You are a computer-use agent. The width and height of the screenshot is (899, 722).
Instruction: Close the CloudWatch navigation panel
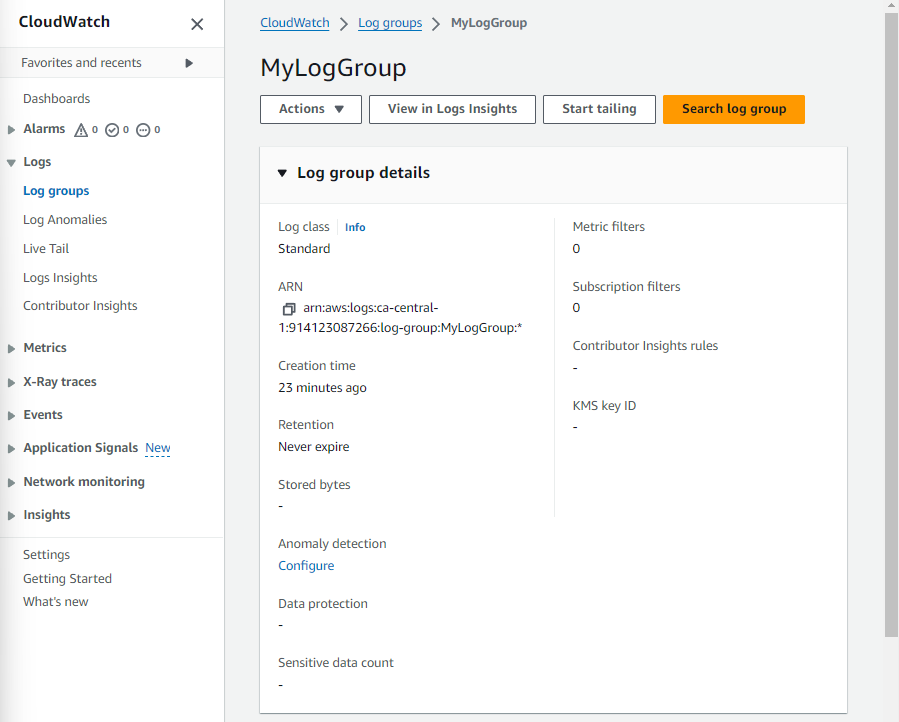[197, 24]
